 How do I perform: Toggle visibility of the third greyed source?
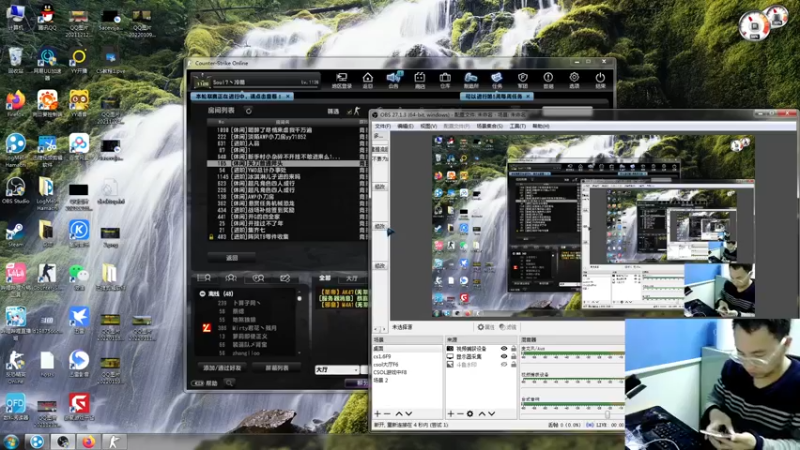pyautogui.click(x=504, y=365)
